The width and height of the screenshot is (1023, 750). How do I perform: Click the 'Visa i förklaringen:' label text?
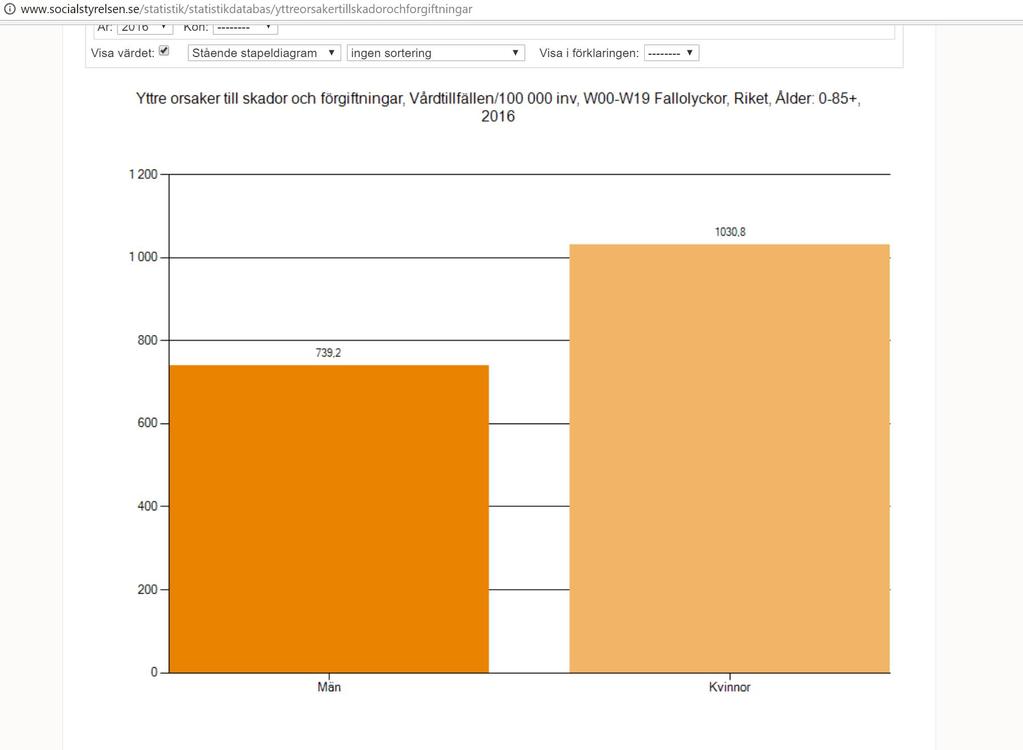[x=589, y=53]
